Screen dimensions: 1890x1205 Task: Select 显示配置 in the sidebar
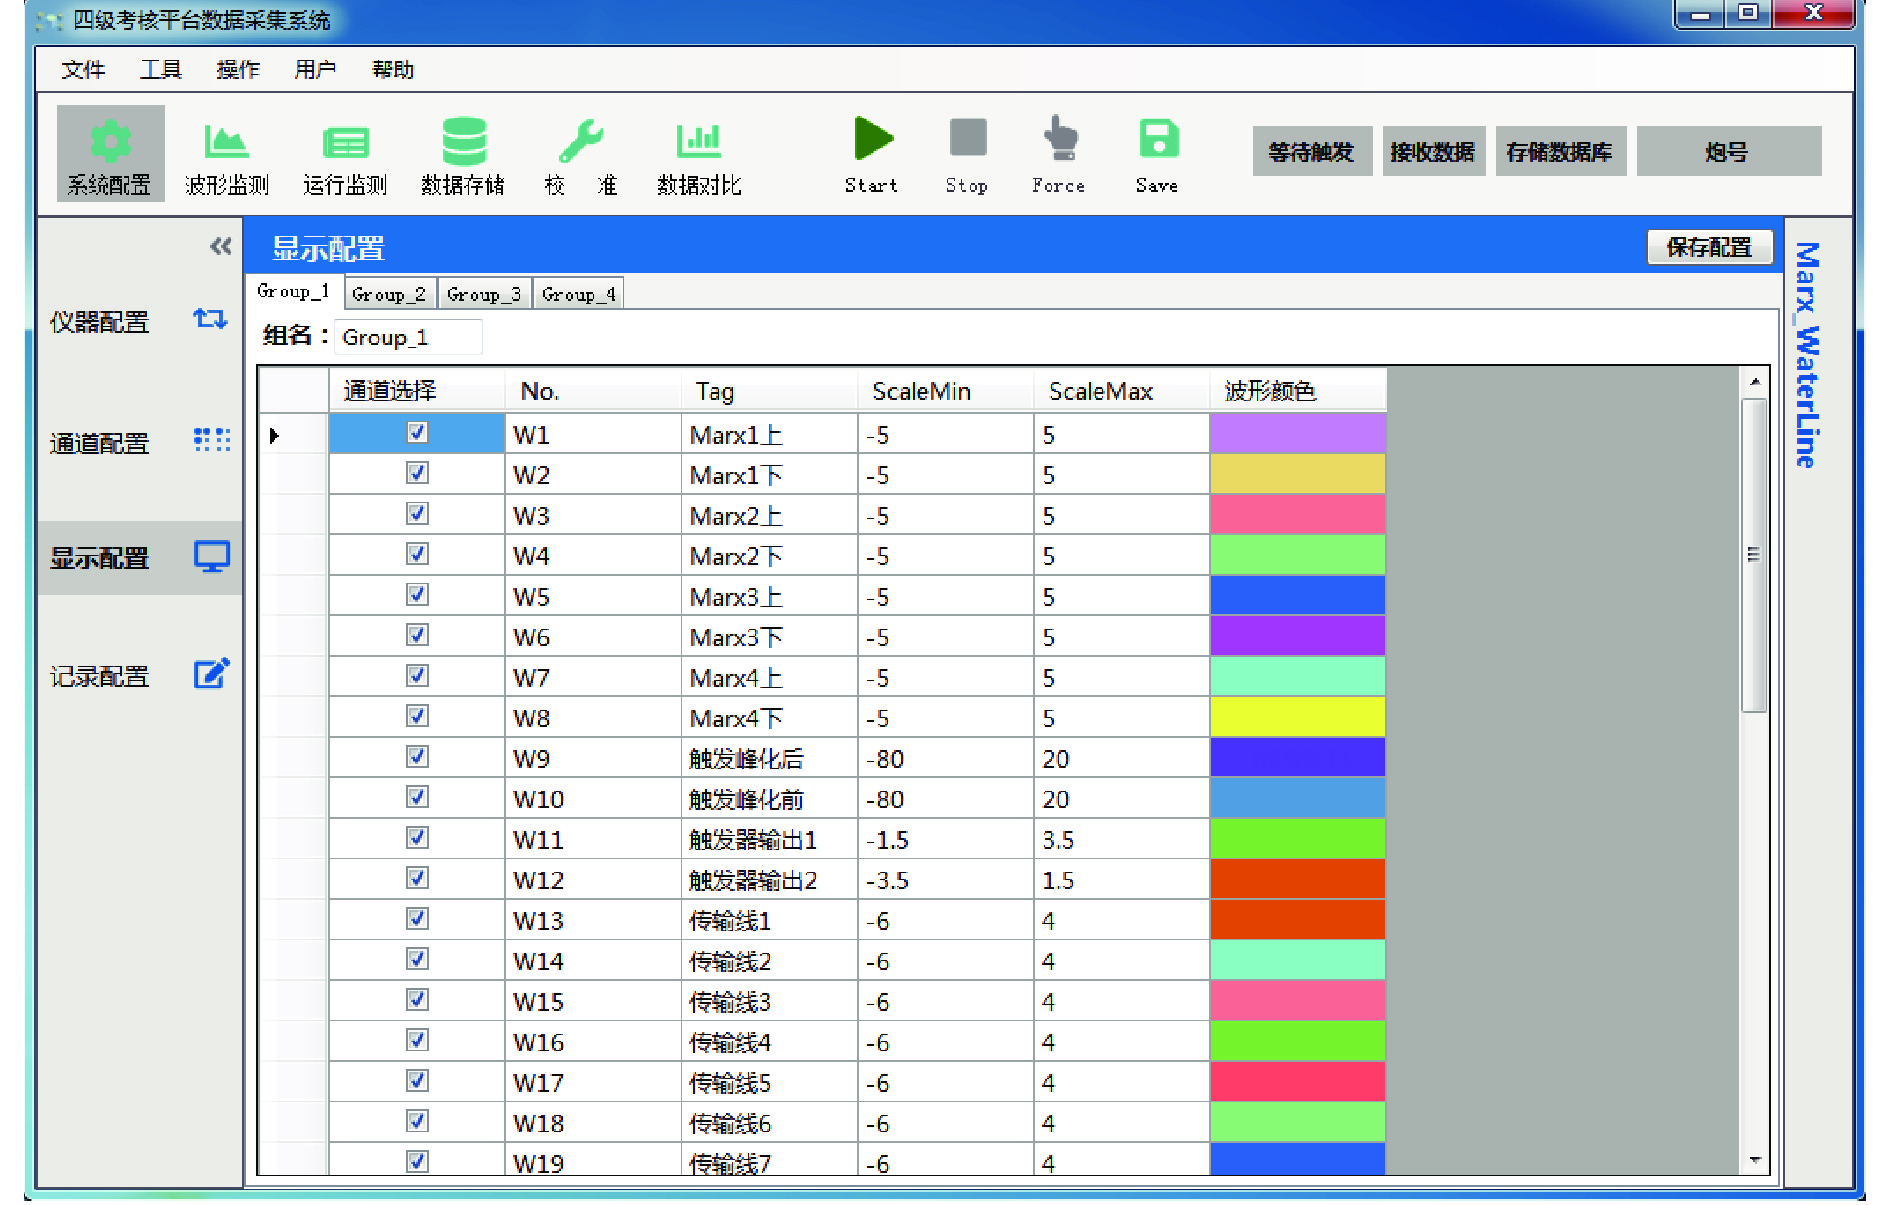[x=140, y=558]
